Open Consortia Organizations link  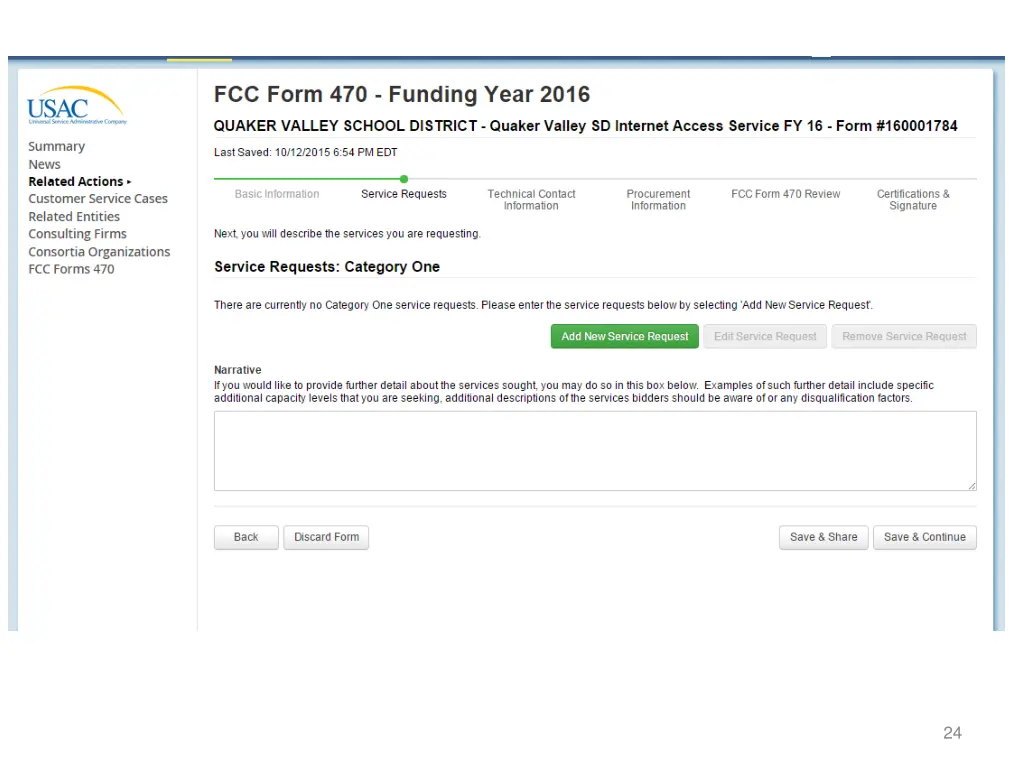click(x=99, y=251)
